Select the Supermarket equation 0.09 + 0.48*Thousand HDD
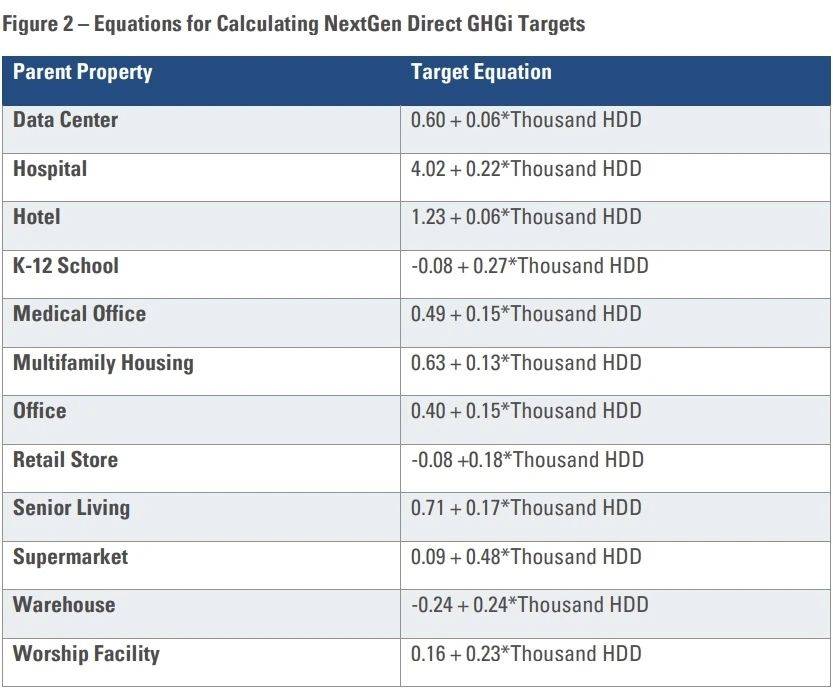Viewport: 833px width, 700px height. click(x=526, y=557)
